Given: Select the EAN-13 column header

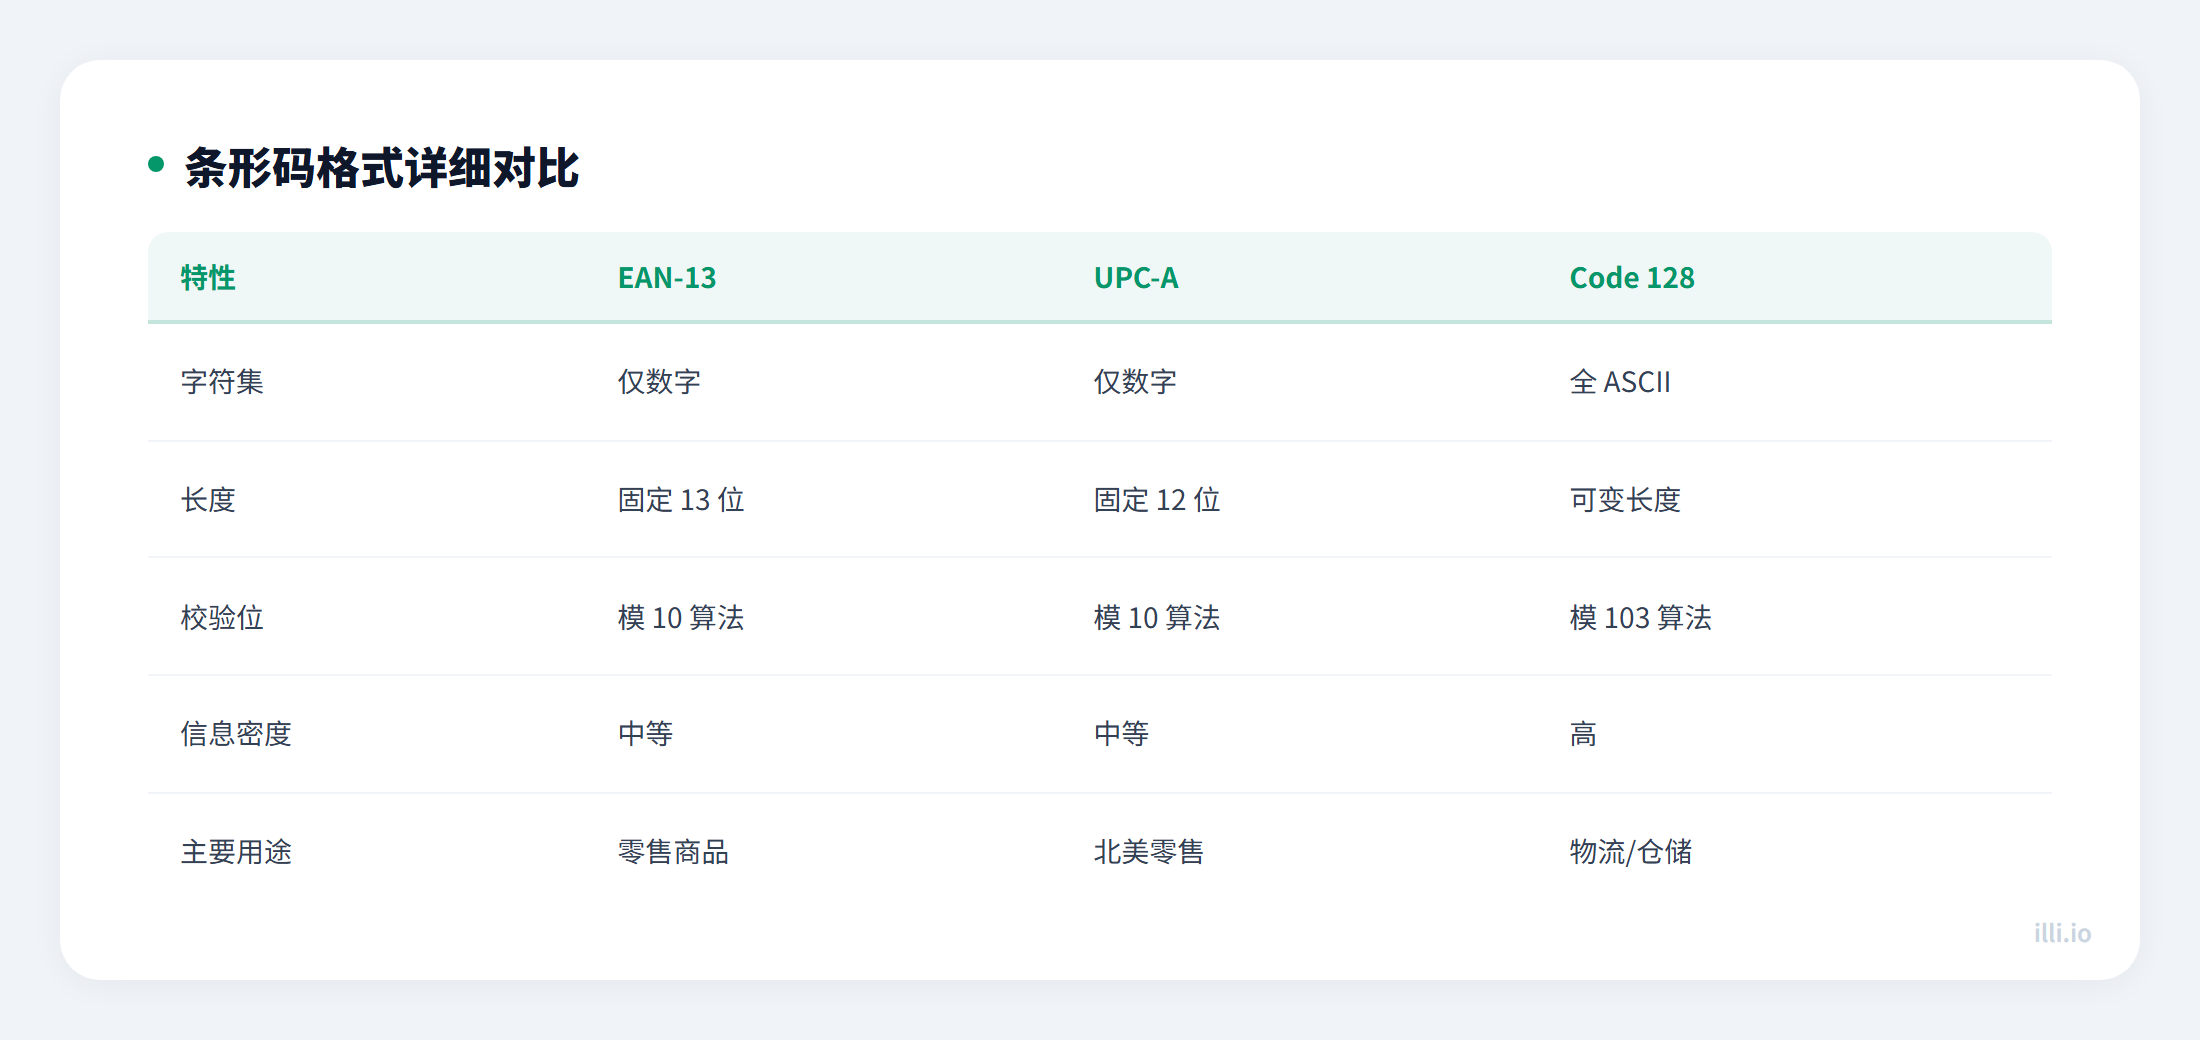Looking at the screenshot, I should tap(666, 278).
